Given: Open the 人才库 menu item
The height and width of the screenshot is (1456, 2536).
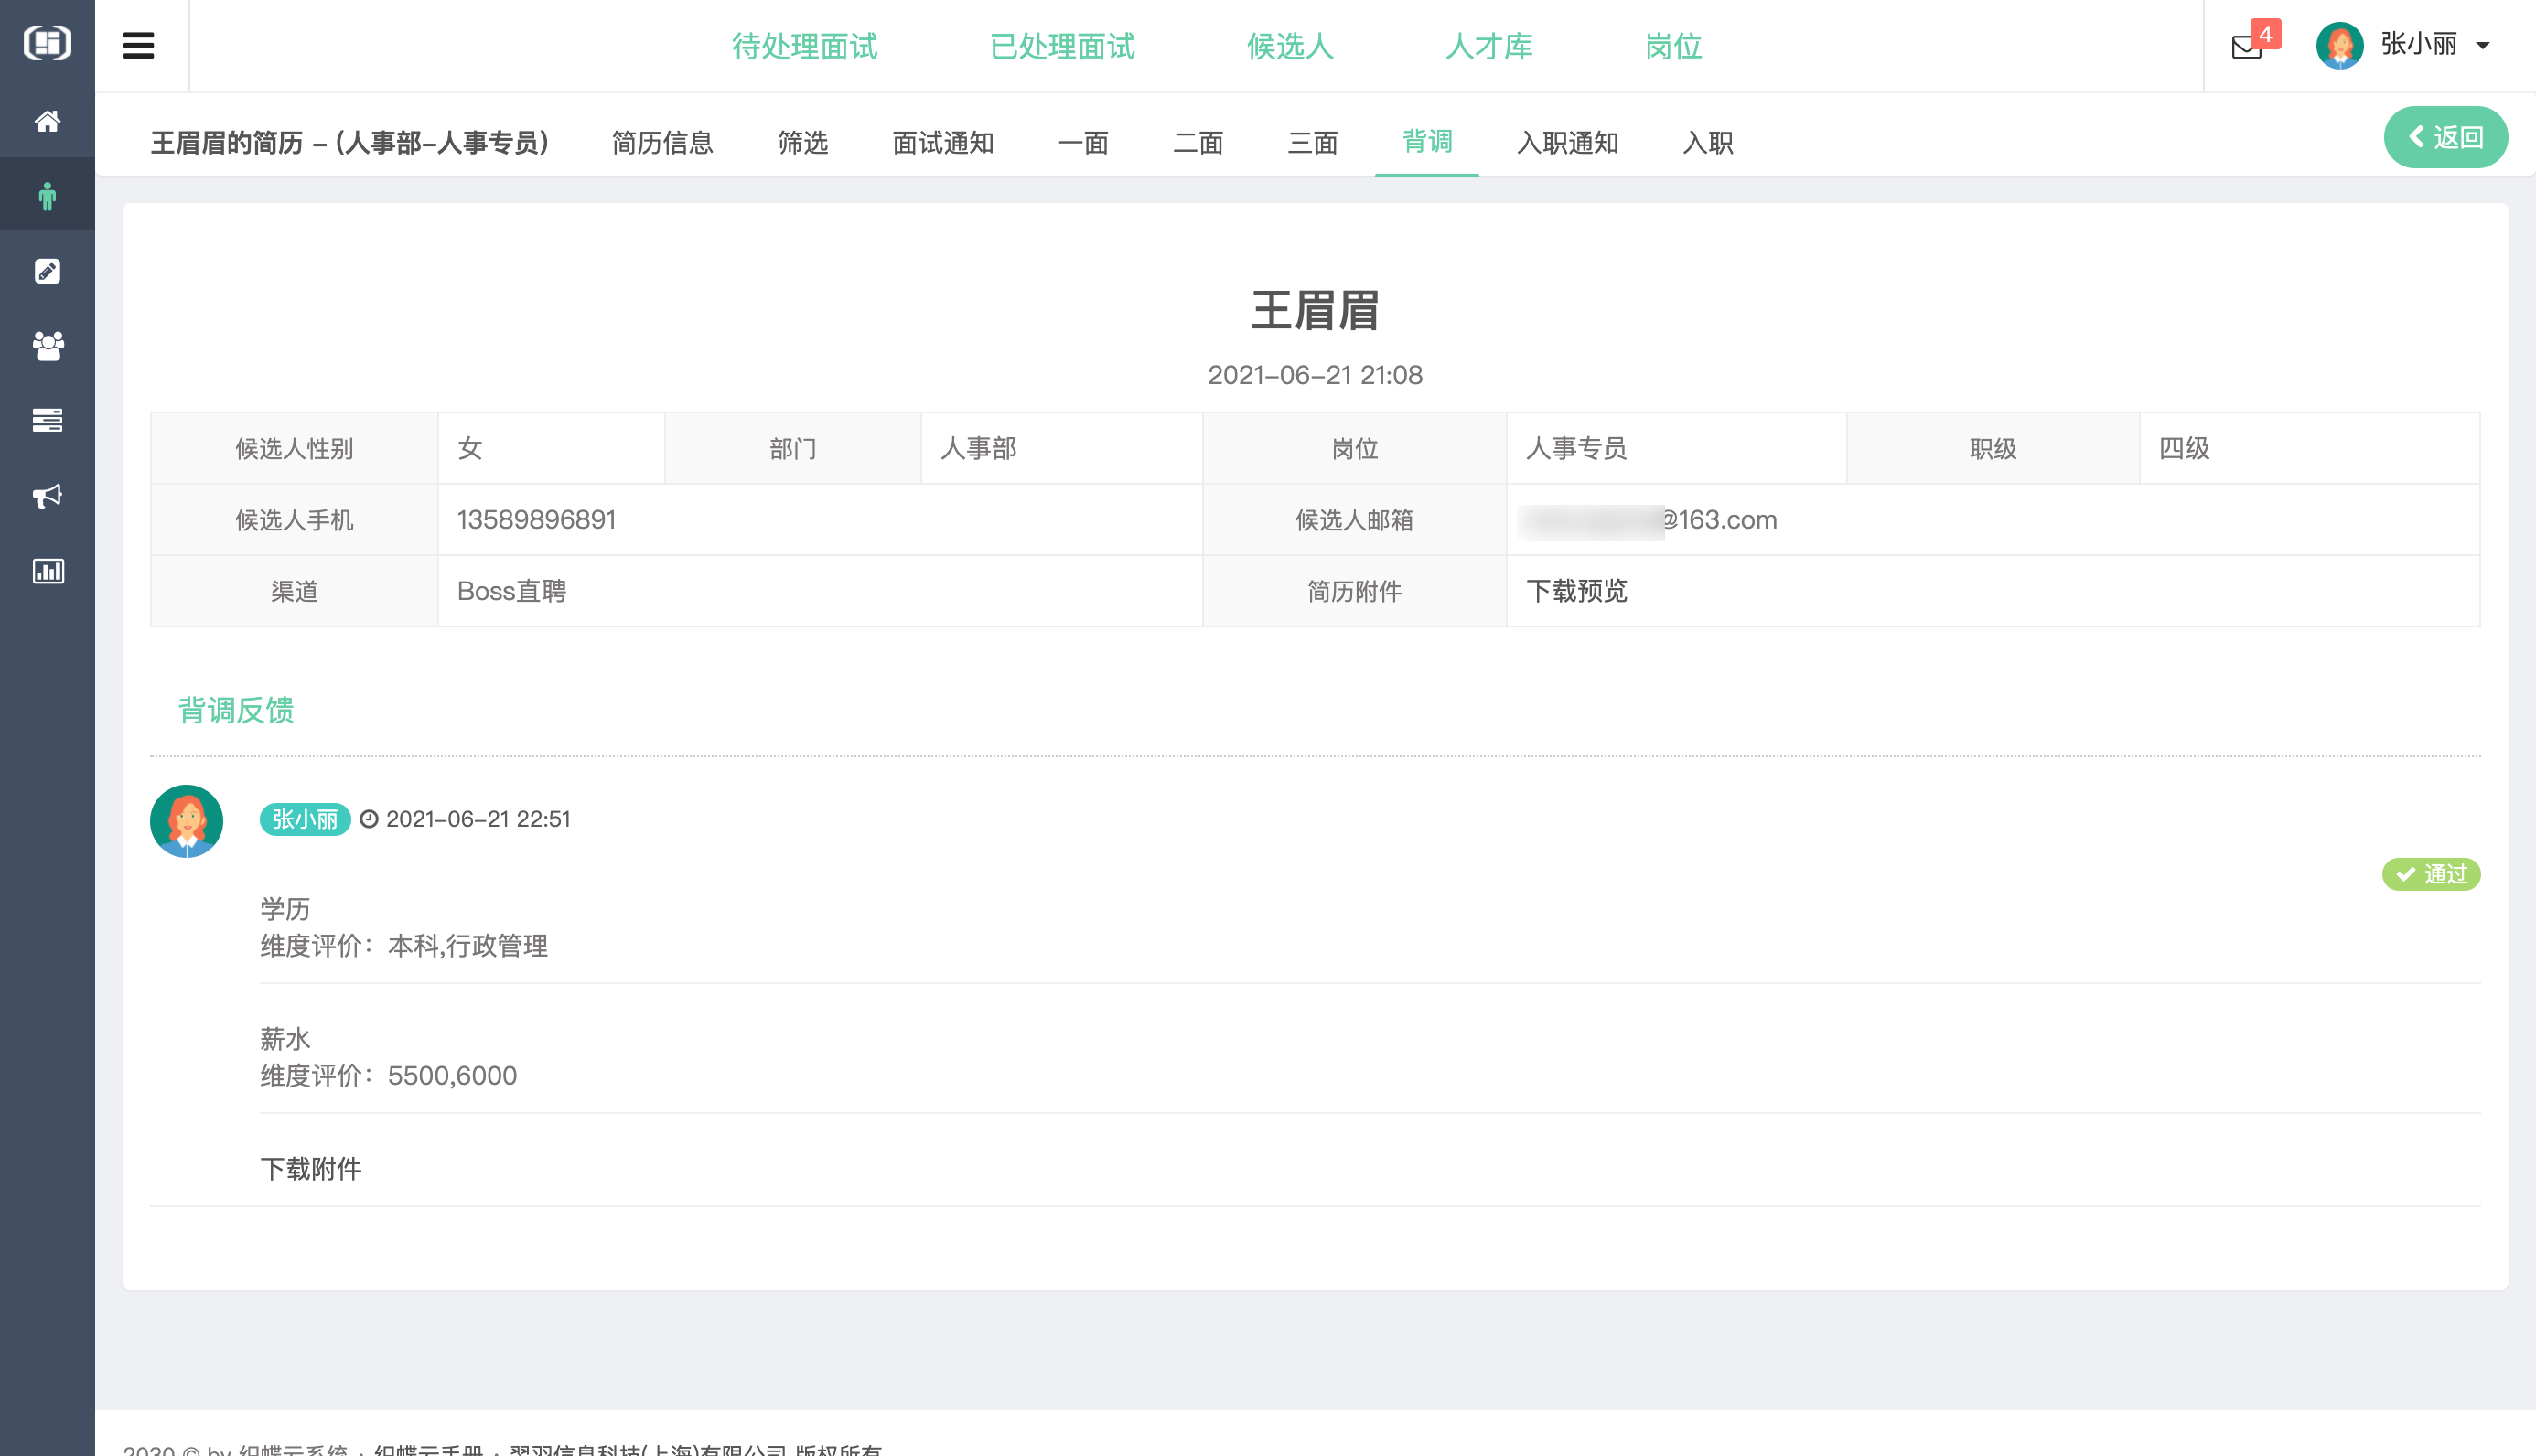Looking at the screenshot, I should [1489, 46].
